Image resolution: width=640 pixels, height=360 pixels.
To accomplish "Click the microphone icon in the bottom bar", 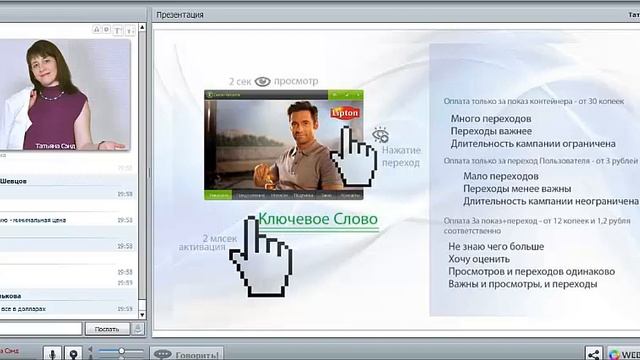I will [x=52, y=353].
